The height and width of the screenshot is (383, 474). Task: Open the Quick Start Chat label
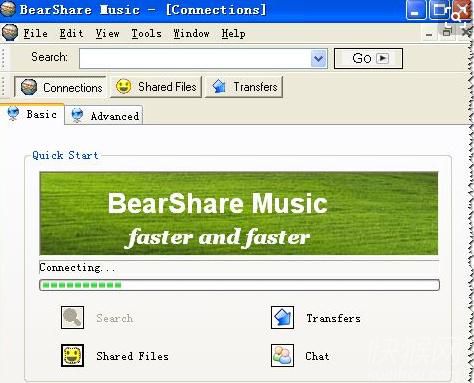[x=317, y=356]
